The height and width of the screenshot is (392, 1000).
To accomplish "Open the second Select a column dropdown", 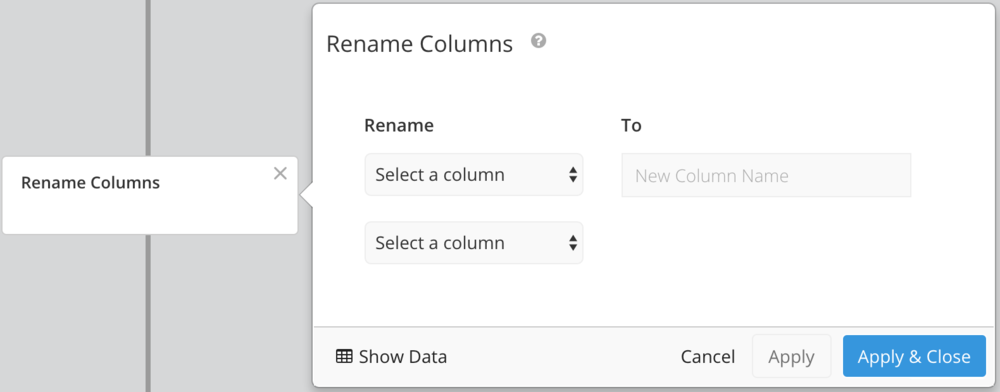I will (x=474, y=243).
